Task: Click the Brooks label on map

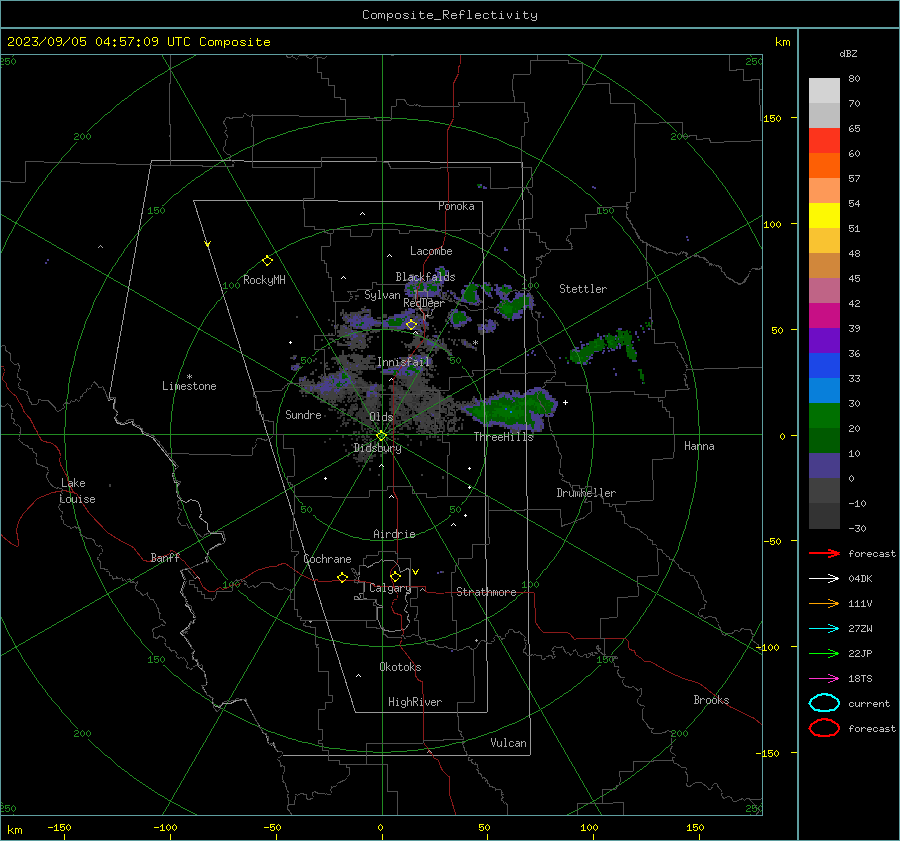Action: coord(711,700)
